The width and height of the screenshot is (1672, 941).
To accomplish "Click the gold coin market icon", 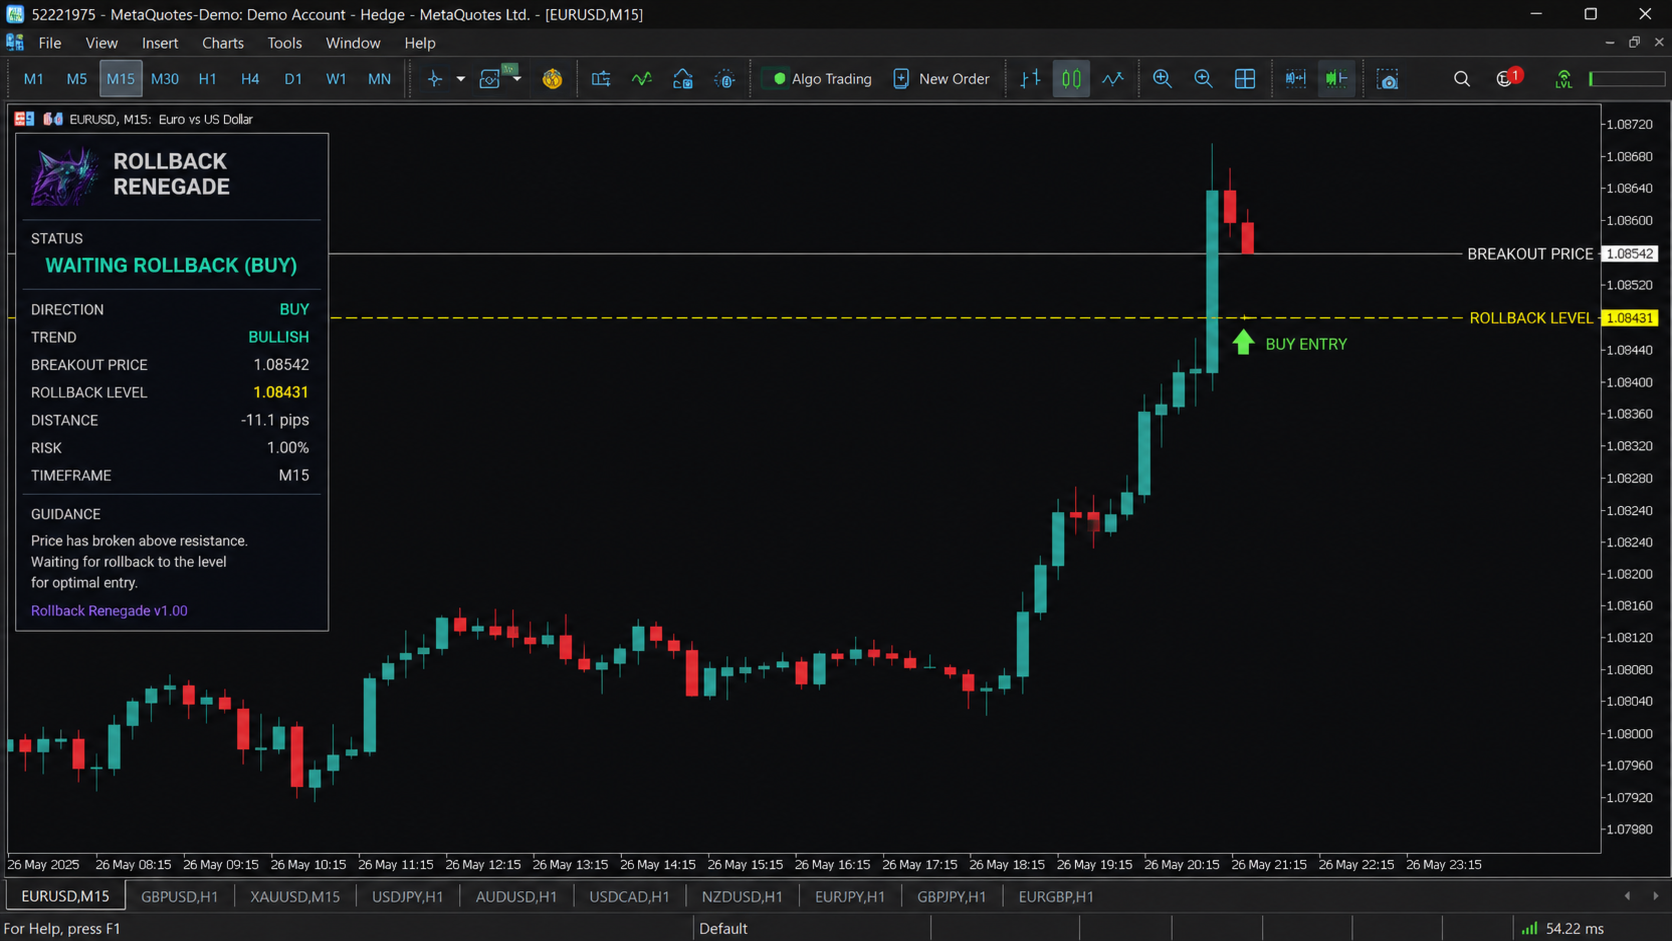I will pos(552,79).
